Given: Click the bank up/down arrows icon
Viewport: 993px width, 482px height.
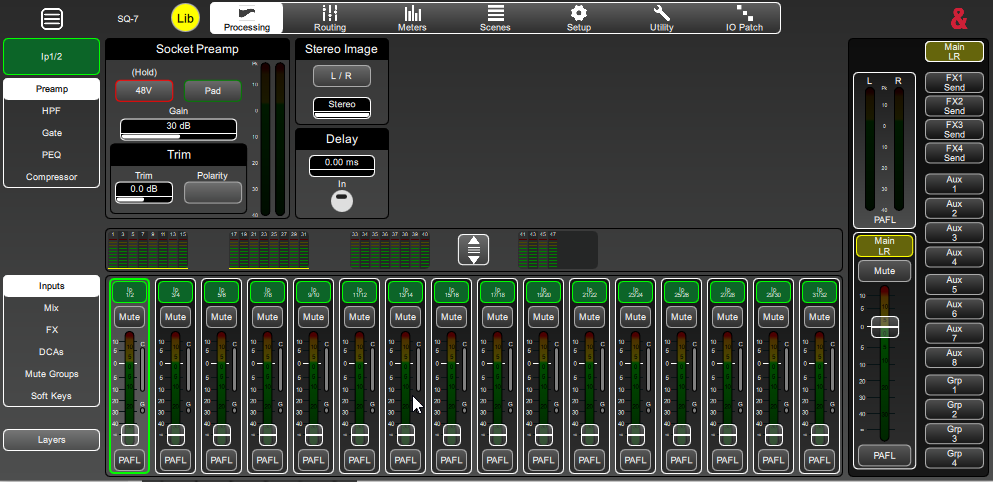Looking at the screenshot, I should click(474, 250).
